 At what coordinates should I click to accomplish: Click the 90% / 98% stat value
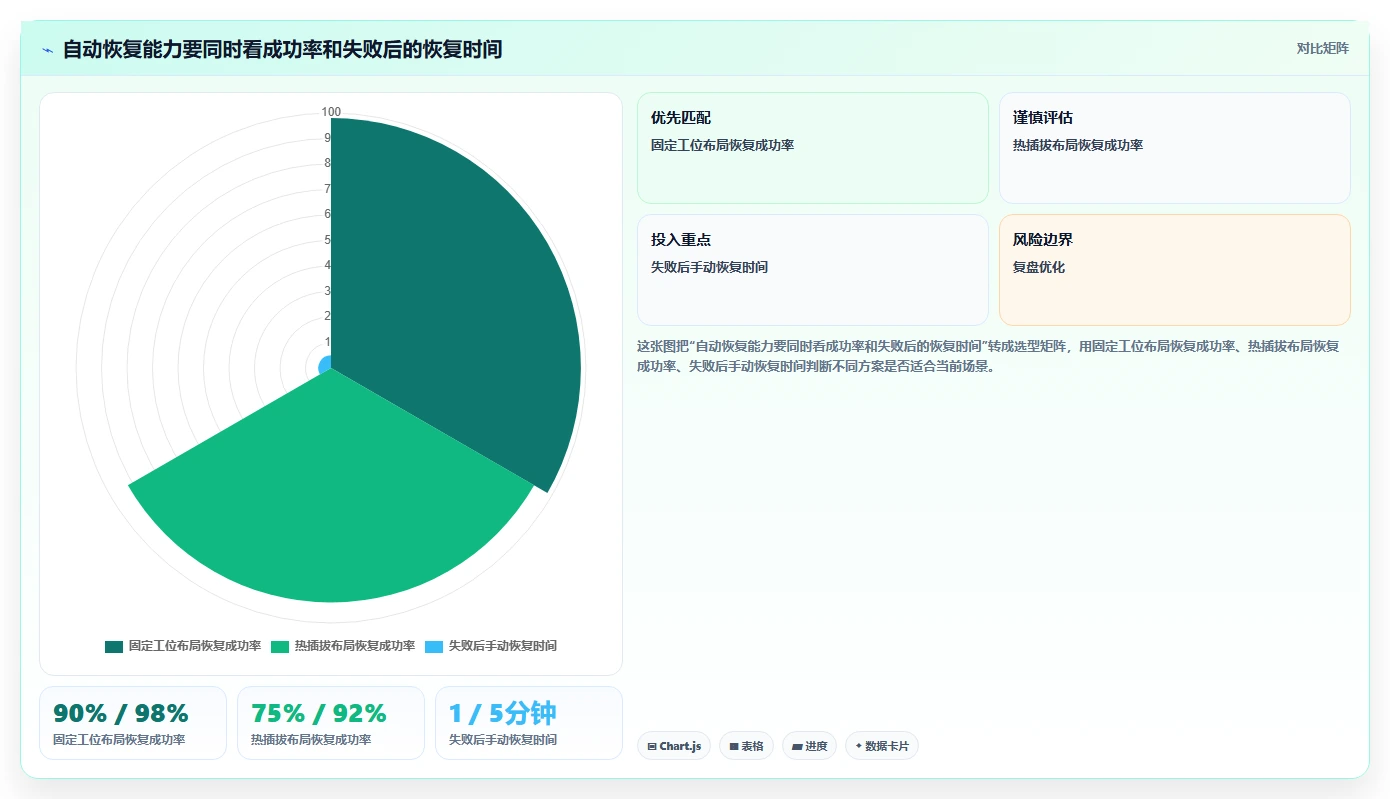(x=121, y=713)
